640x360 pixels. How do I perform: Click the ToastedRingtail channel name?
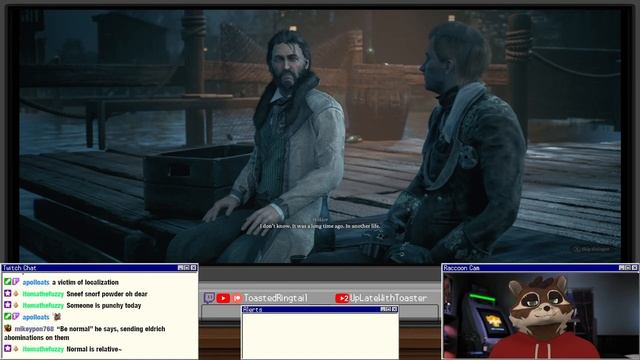point(276,298)
